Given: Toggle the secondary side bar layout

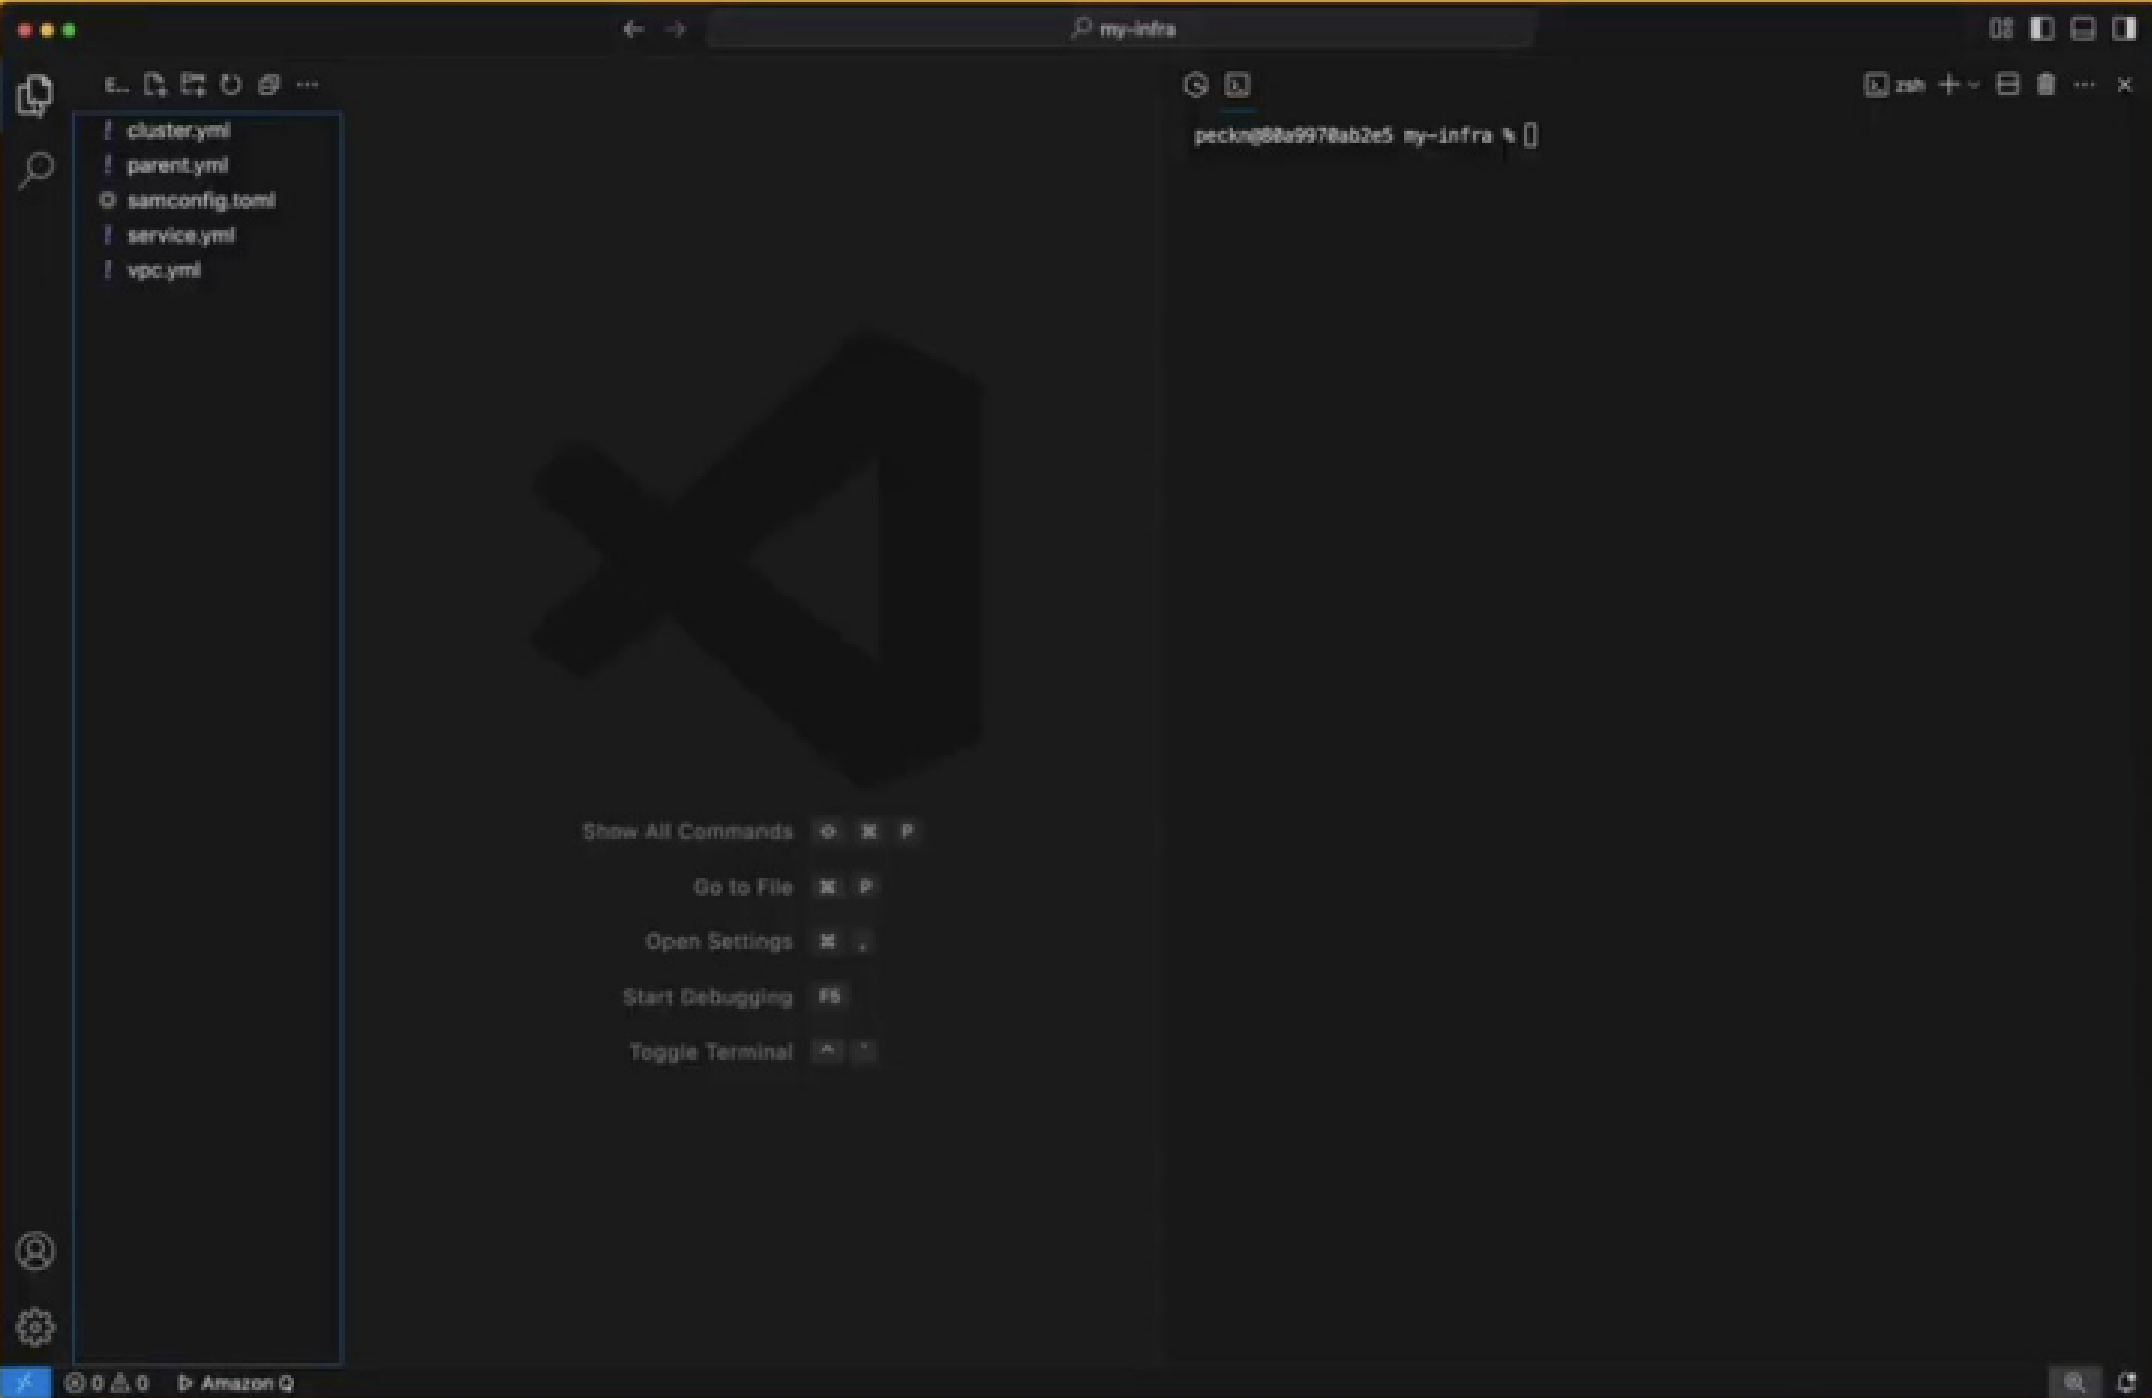Looking at the screenshot, I should click(x=2124, y=29).
